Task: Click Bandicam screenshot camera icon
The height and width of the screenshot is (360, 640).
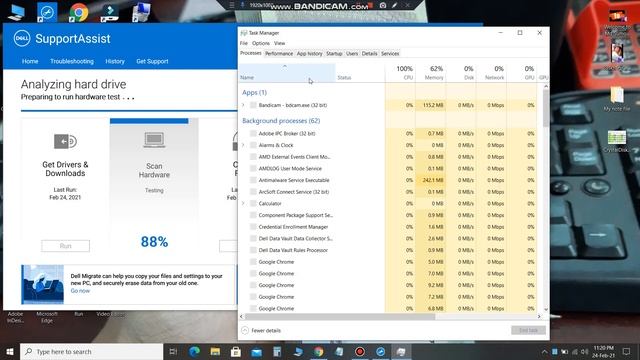Action: pos(383,5)
